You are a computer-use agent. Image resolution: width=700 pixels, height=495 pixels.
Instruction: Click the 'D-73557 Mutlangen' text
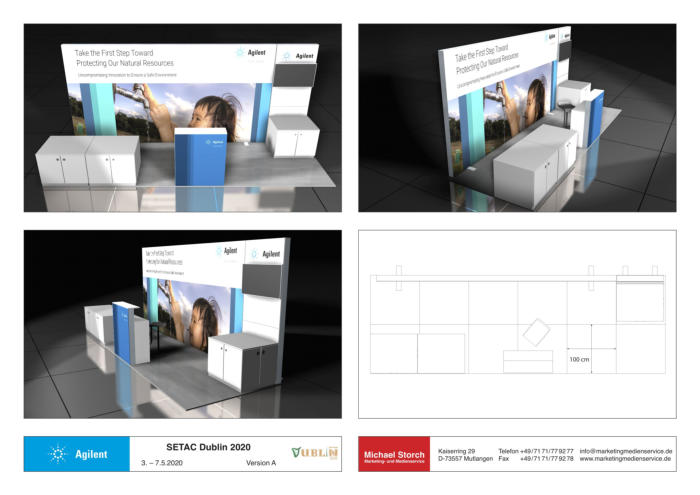click(x=466, y=458)
